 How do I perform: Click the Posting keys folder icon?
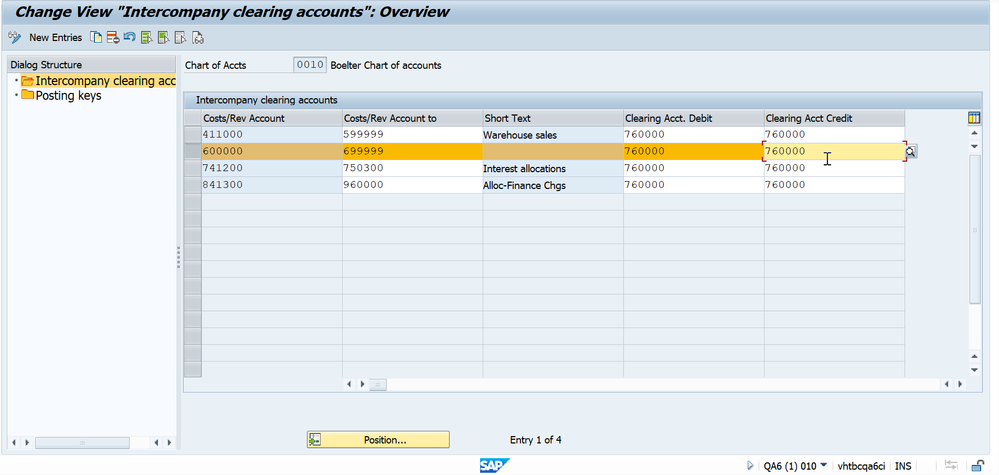pos(27,96)
